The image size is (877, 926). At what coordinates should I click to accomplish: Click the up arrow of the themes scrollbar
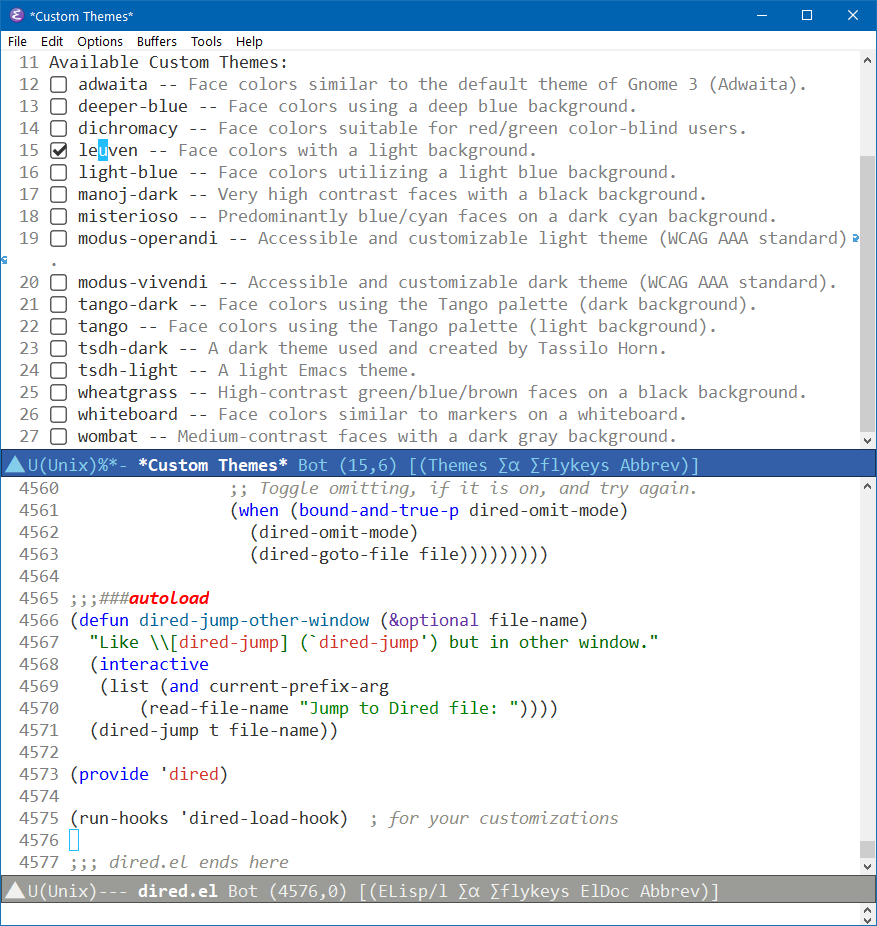click(867, 60)
